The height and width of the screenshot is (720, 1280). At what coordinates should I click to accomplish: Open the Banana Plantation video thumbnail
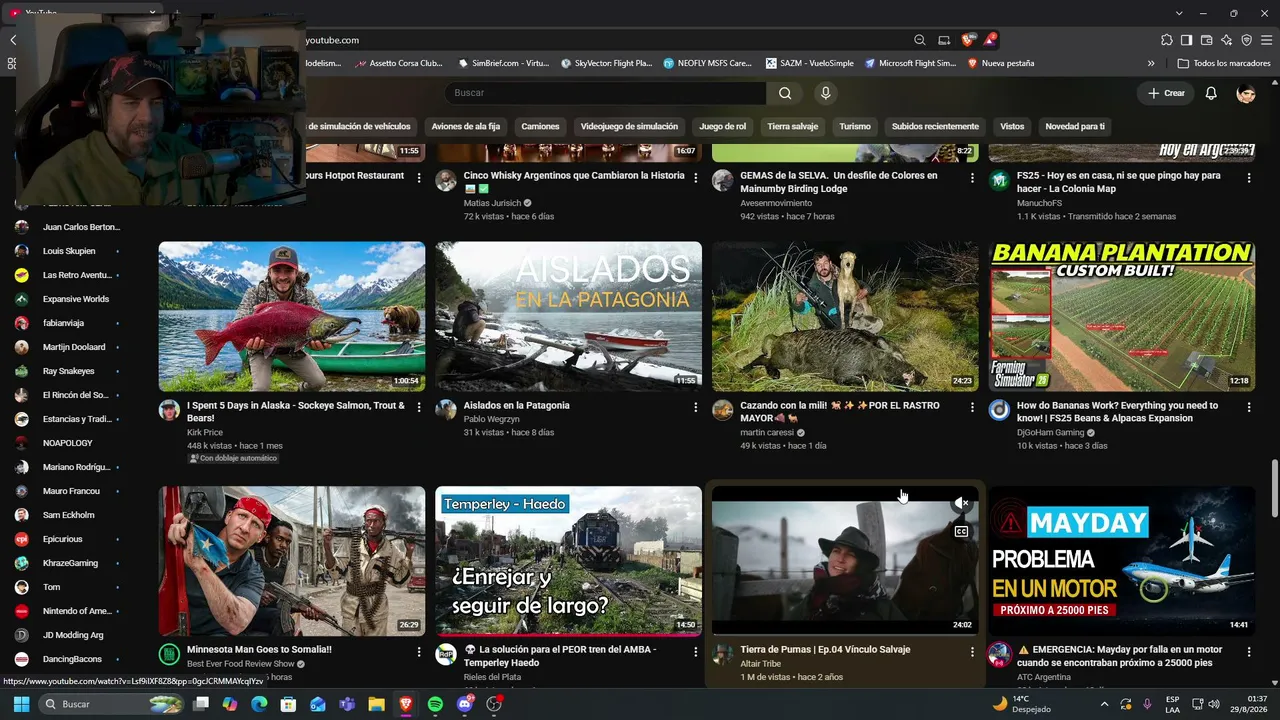coord(1122,316)
